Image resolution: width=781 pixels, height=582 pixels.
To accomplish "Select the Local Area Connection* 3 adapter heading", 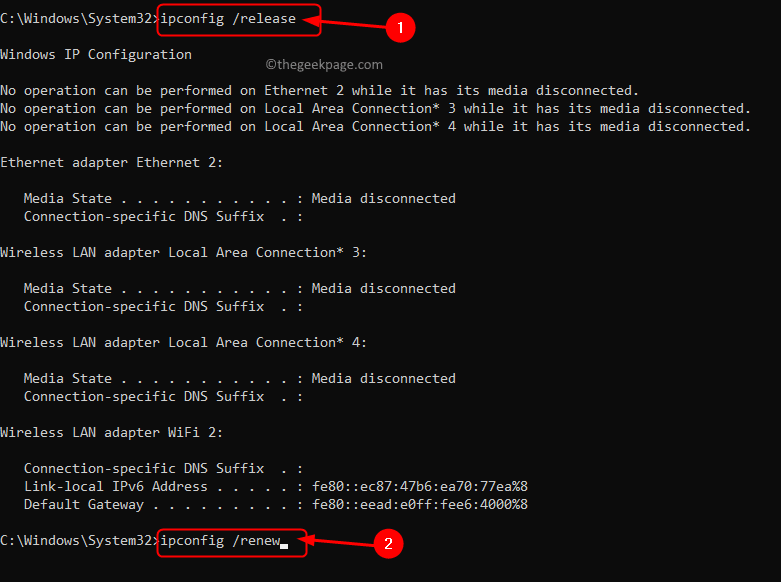I will click(183, 253).
